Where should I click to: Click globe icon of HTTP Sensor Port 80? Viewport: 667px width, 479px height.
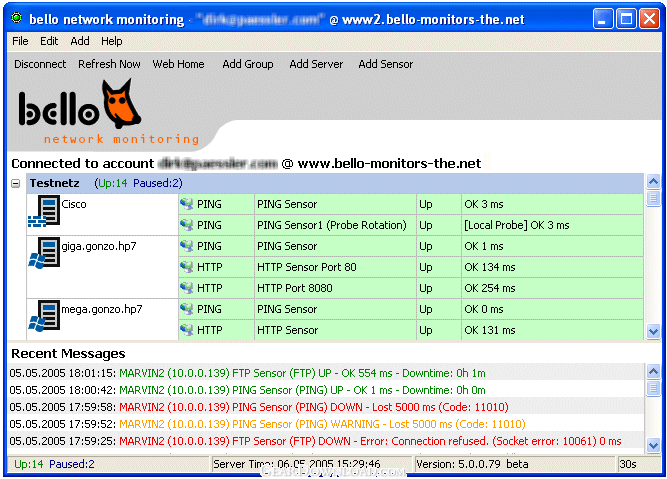coord(186,267)
